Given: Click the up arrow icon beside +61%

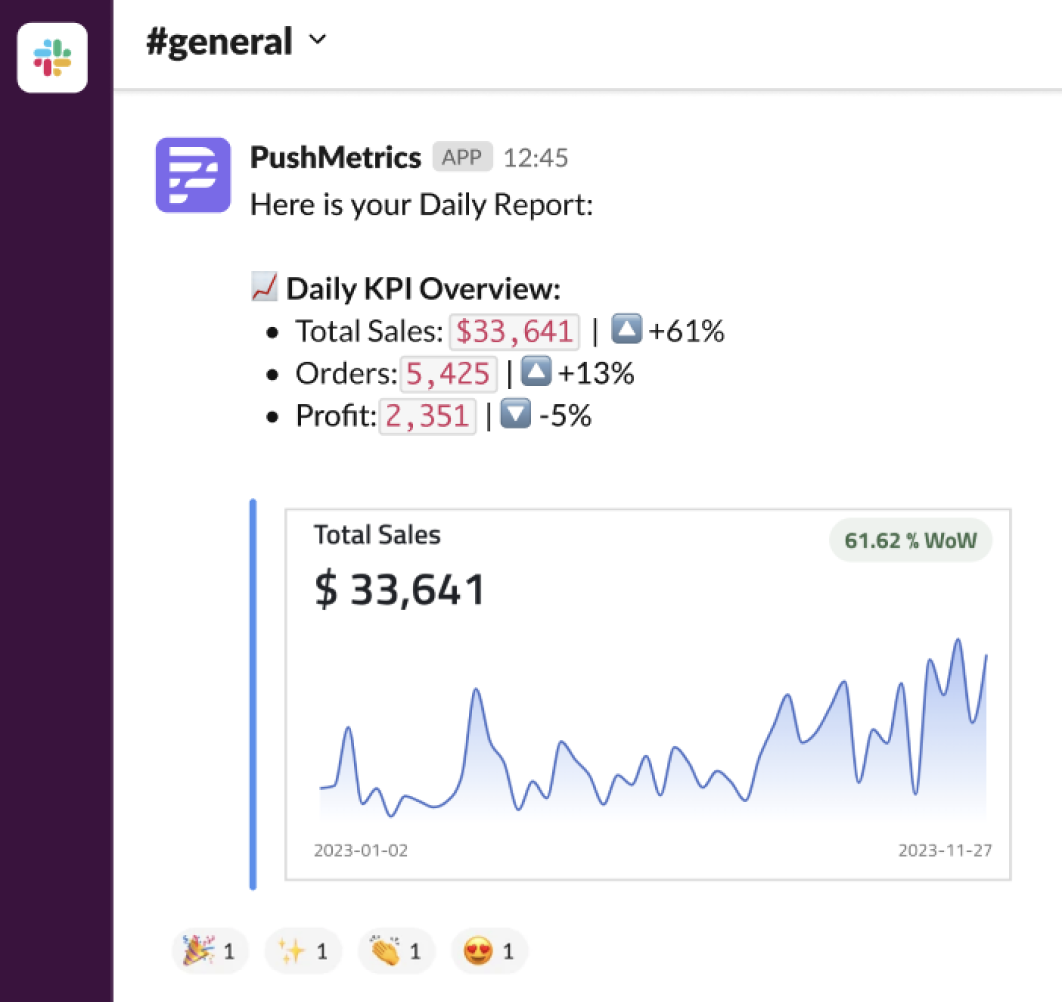Looking at the screenshot, I should pyautogui.click(x=625, y=331).
